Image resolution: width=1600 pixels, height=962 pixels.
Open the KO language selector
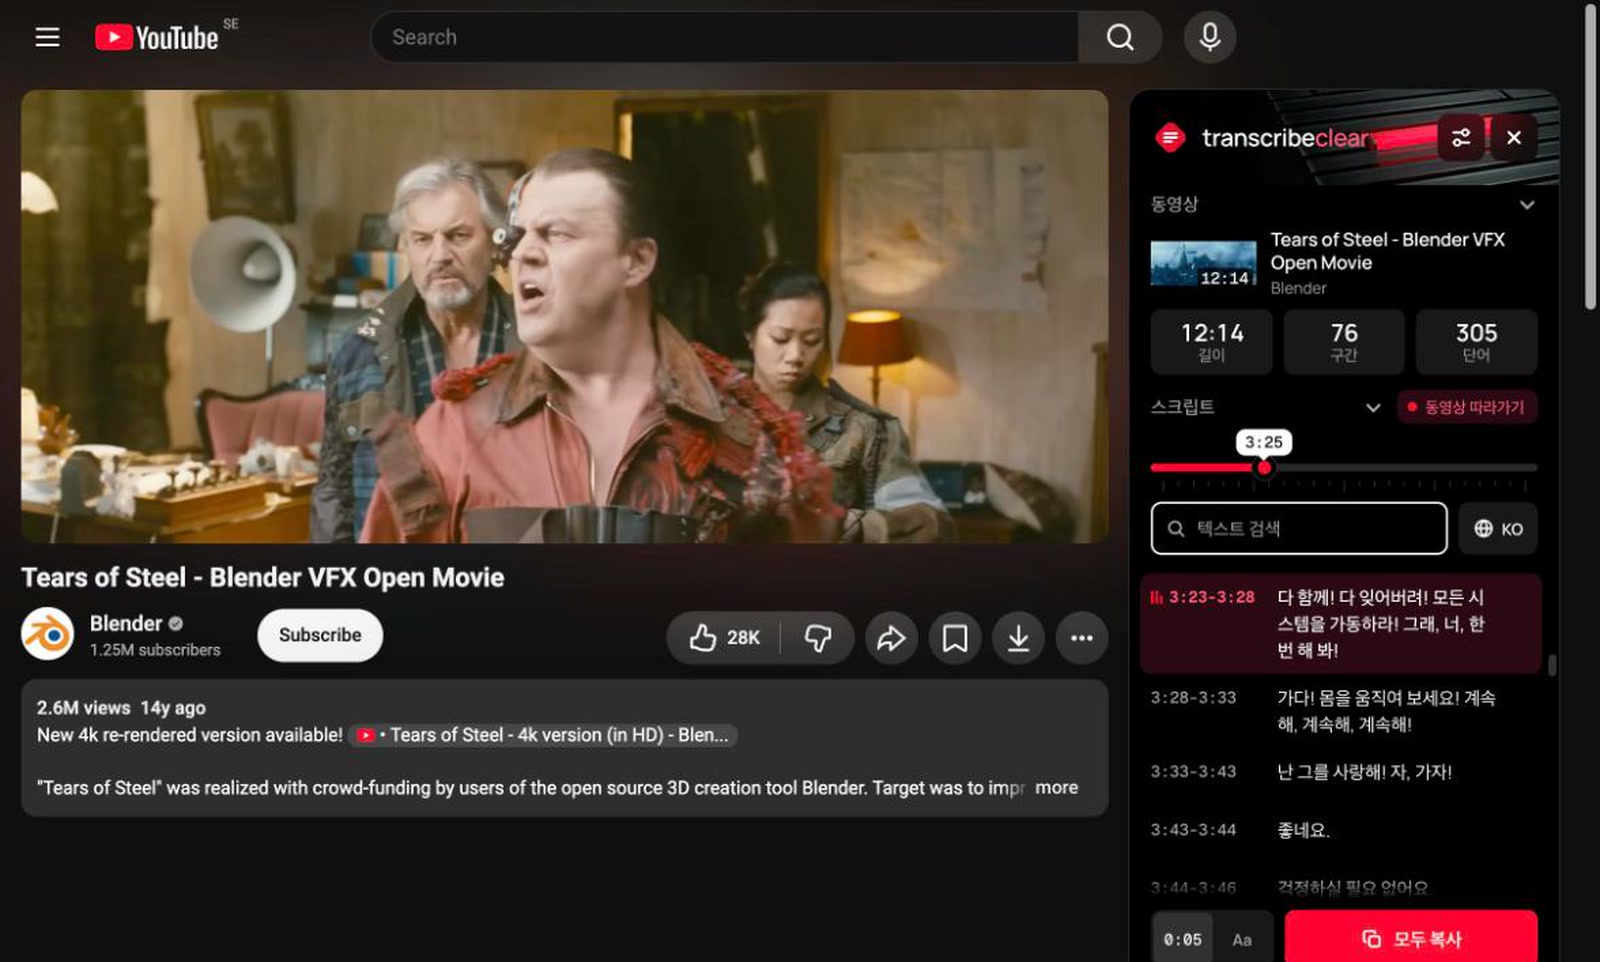click(1498, 528)
